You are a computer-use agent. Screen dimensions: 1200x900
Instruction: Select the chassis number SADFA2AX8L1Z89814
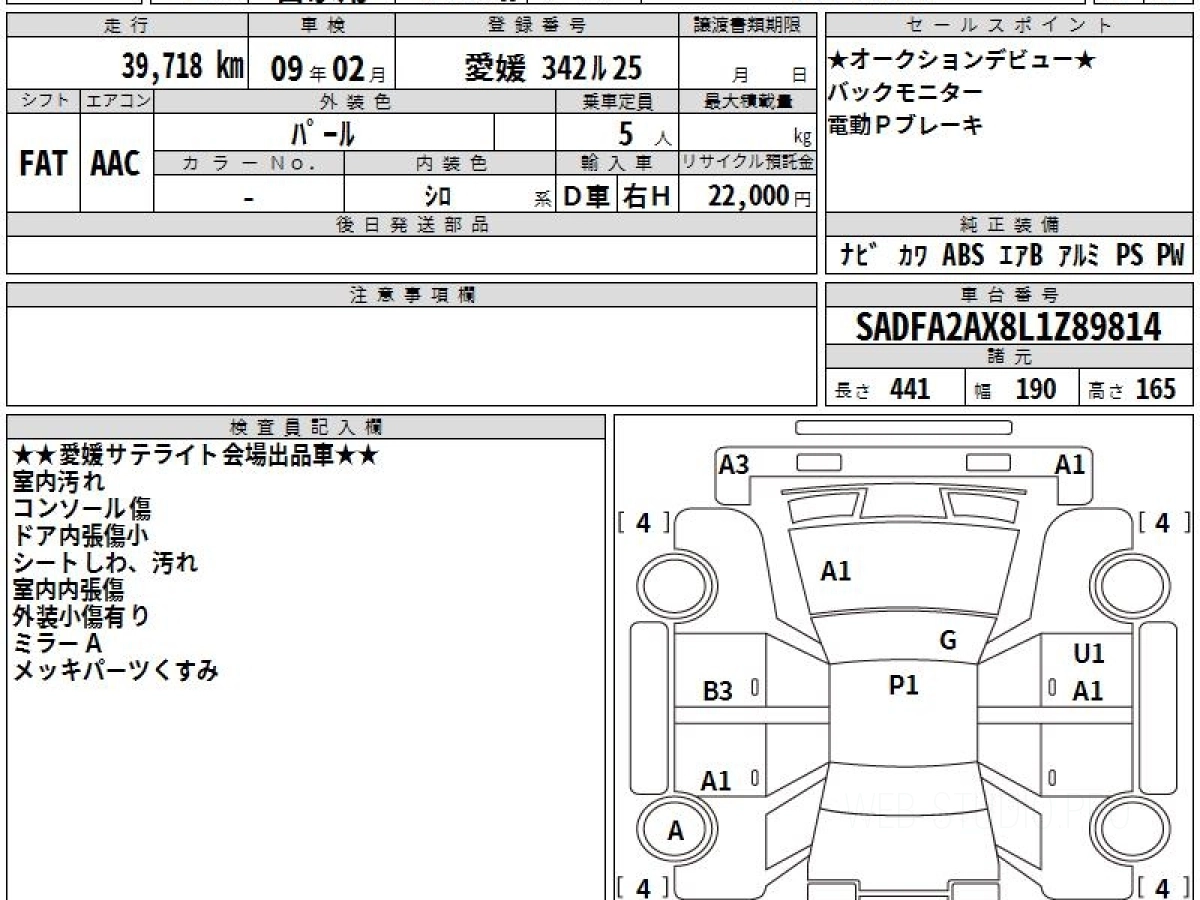1008,327
